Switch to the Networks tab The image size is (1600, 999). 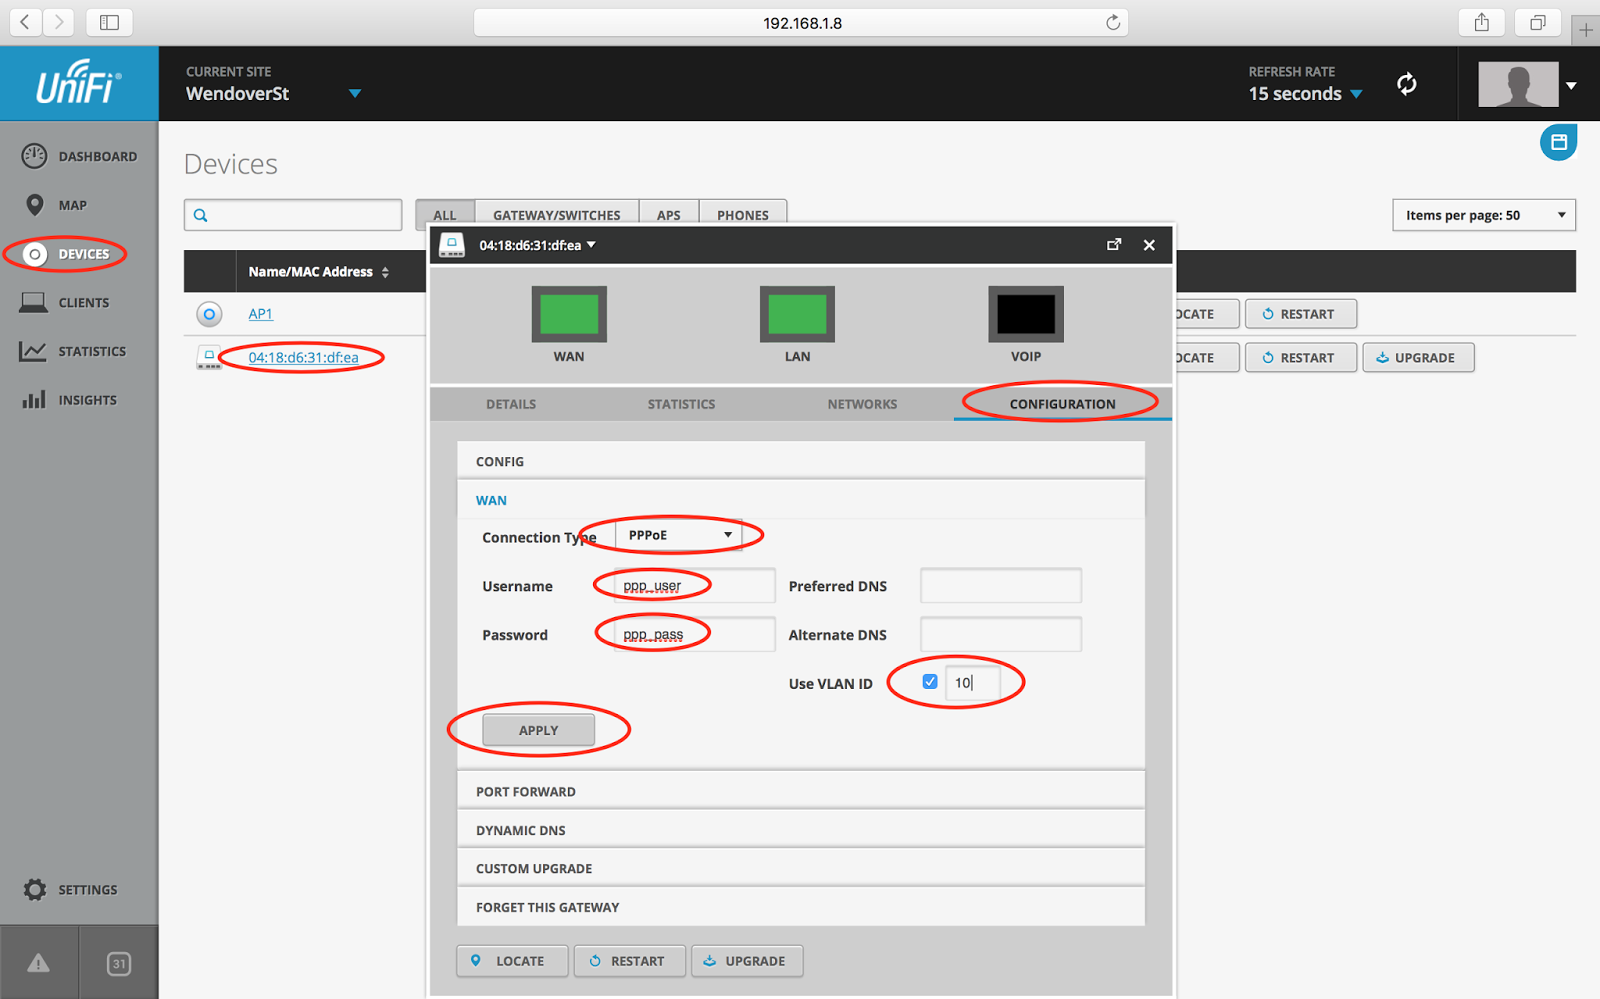(x=862, y=404)
